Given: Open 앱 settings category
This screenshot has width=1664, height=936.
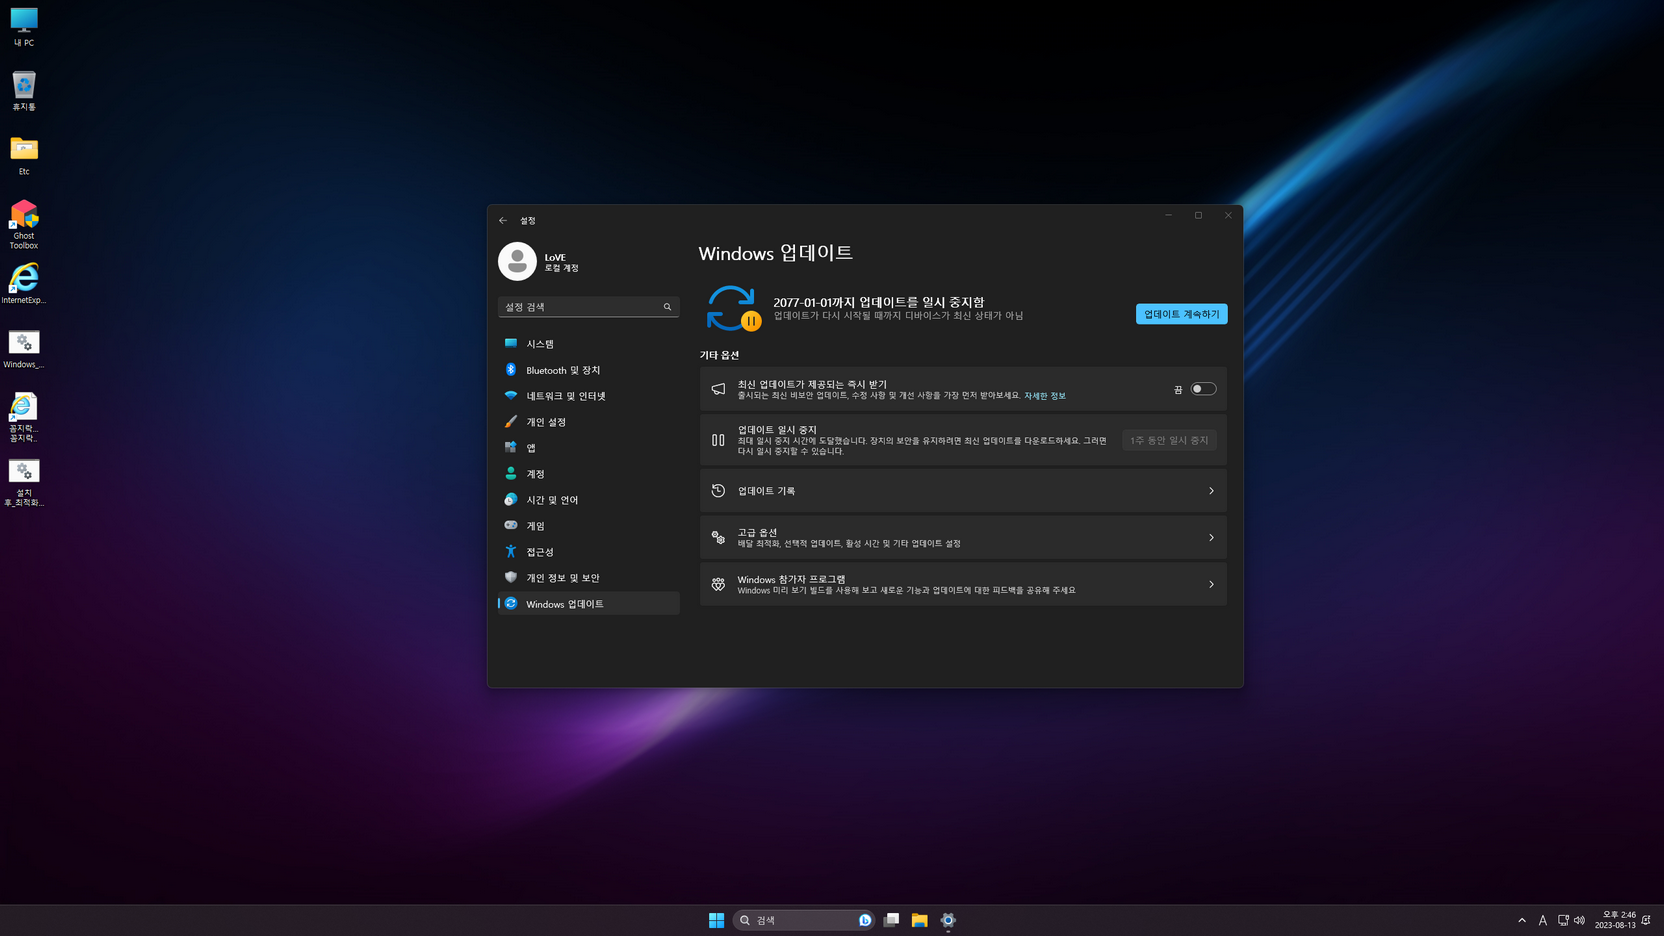Looking at the screenshot, I should pos(589,448).
